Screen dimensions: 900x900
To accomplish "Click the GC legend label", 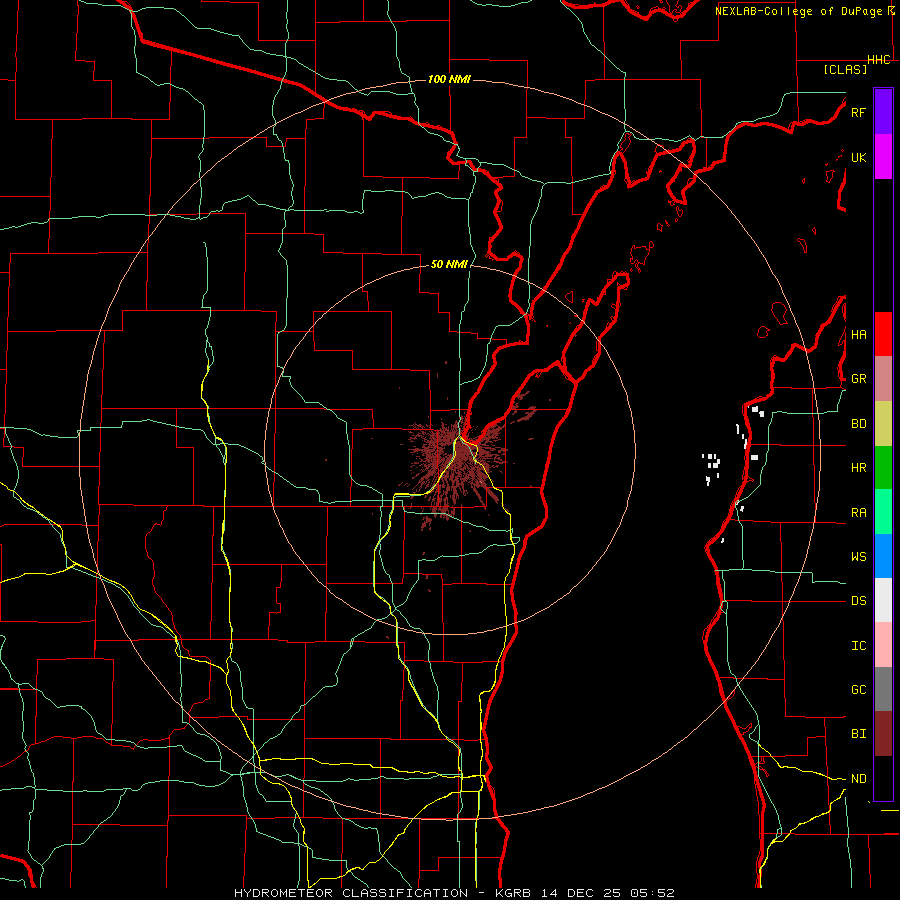I will pos(858,689).
